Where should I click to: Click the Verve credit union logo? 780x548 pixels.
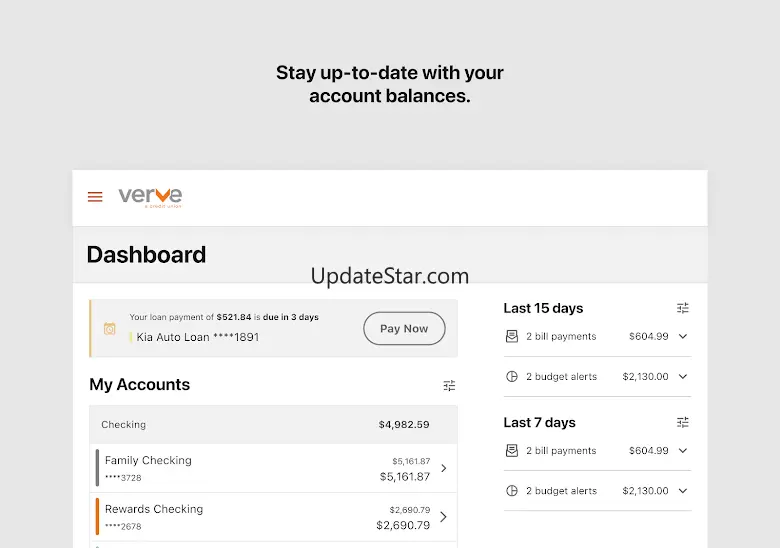pos(150,196)
